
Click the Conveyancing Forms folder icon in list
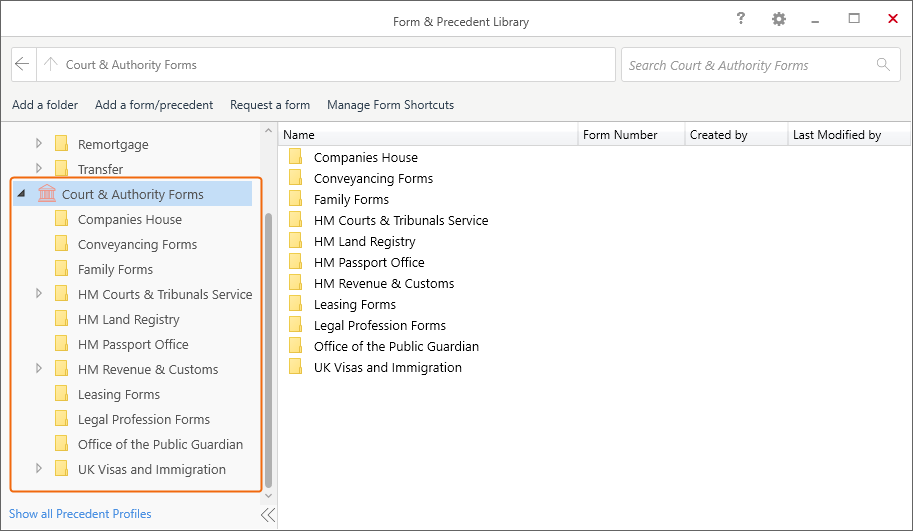pyautogui.click(x=296, y=178)
